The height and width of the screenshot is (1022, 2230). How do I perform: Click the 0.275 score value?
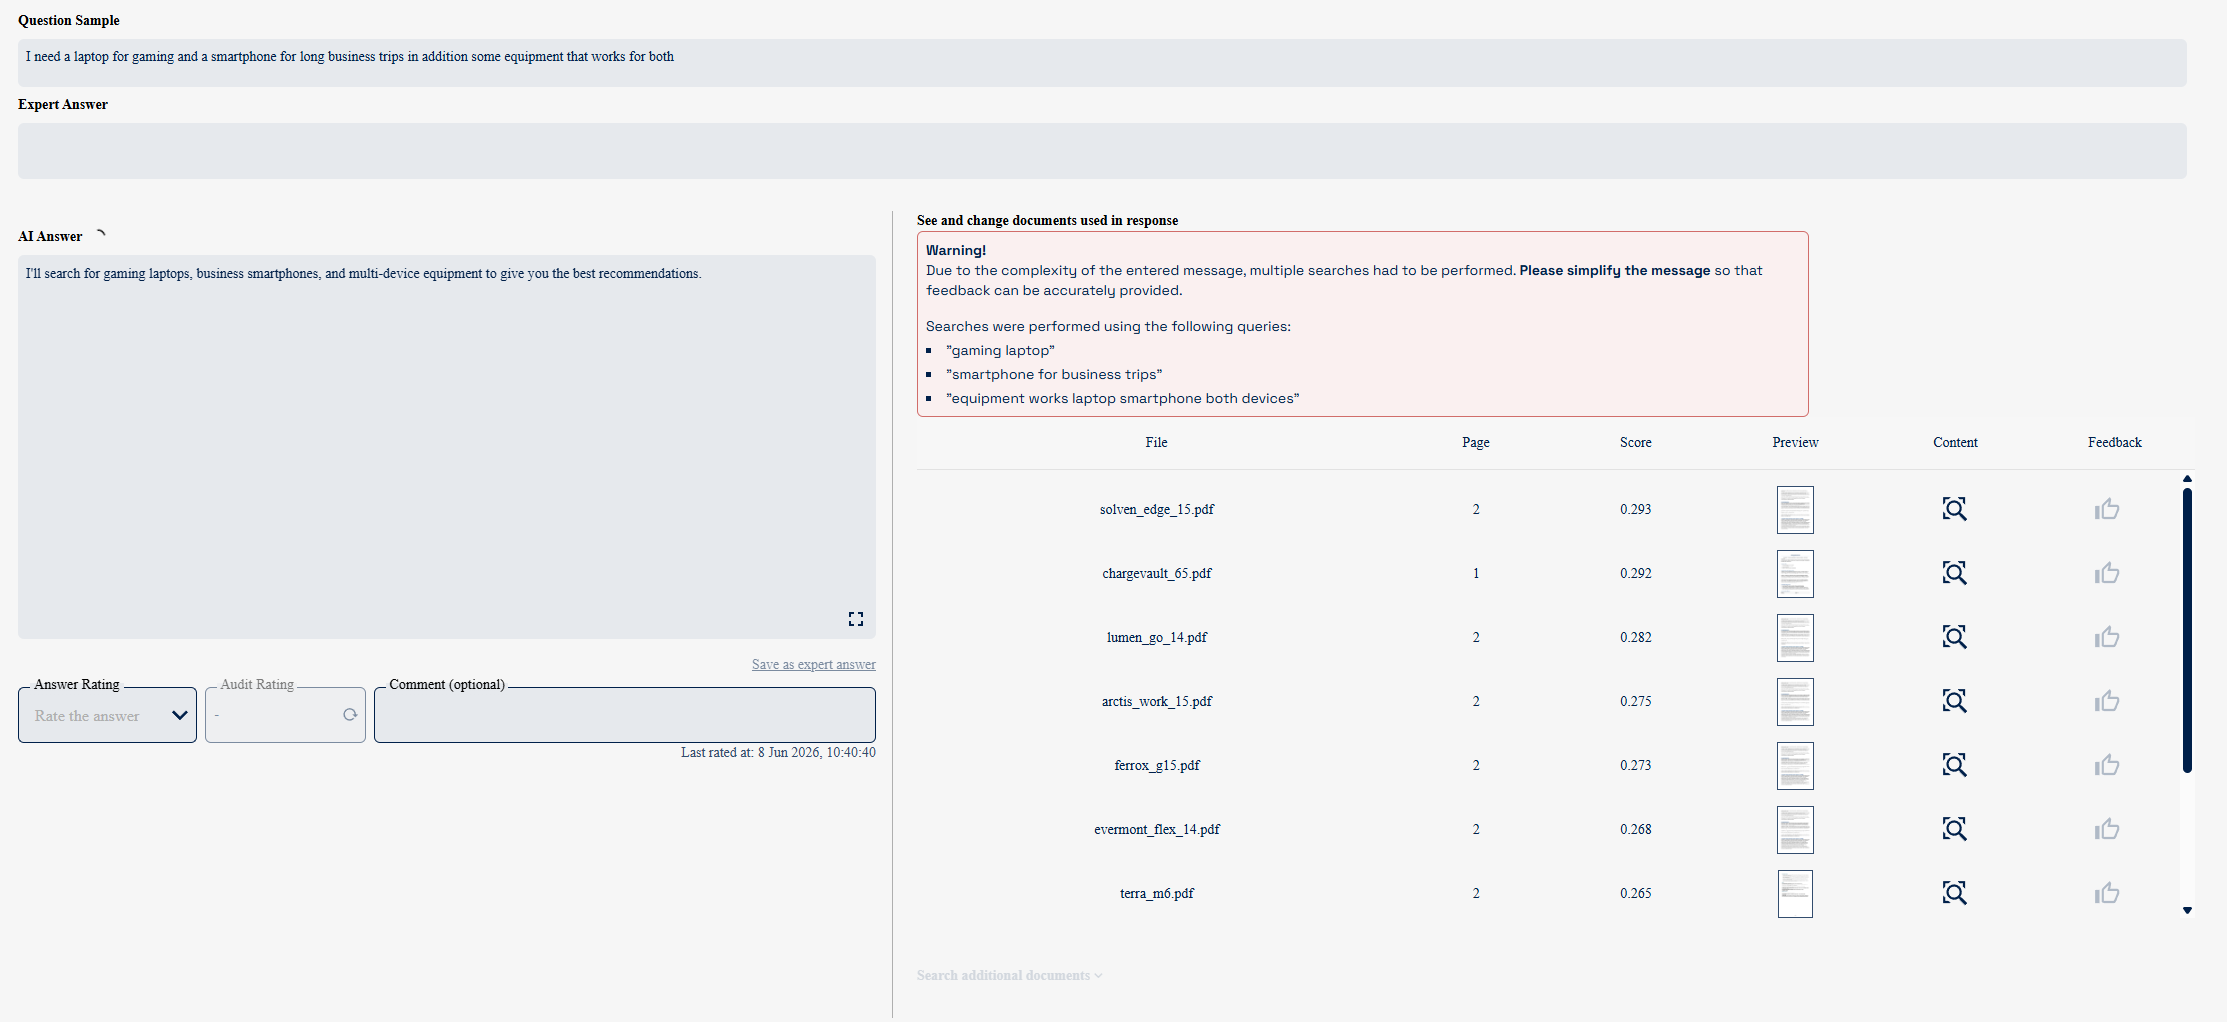click(x=1636, y=702)
